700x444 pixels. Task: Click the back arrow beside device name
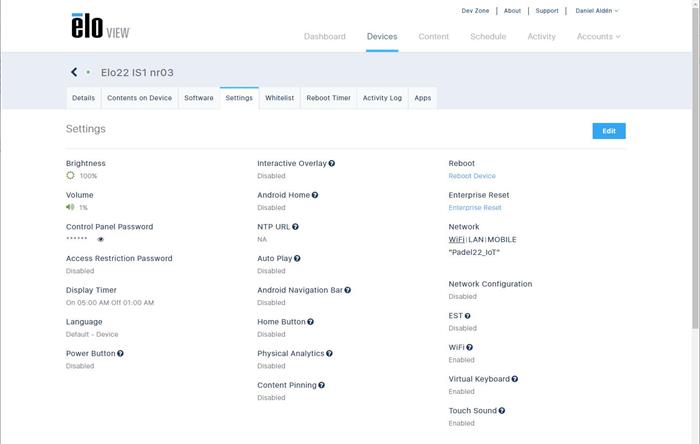pyautogui.click(x=74, y=72)
